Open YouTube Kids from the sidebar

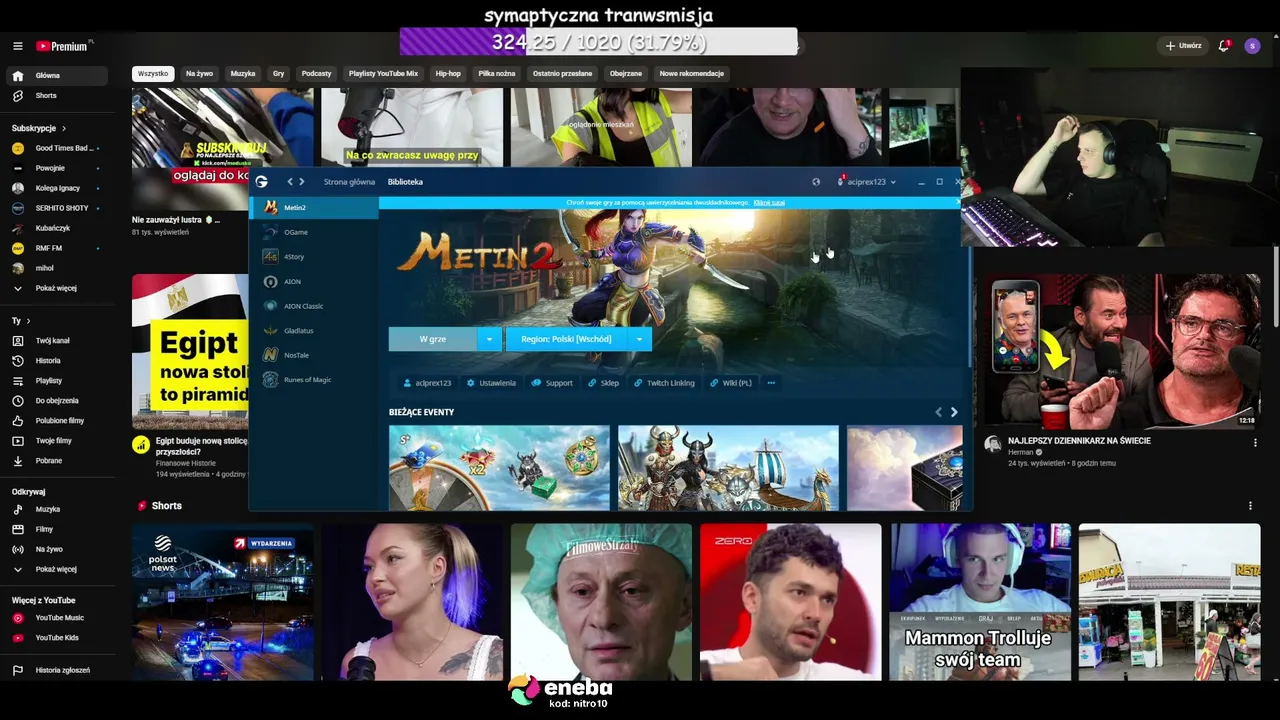(x=57, y=638)
